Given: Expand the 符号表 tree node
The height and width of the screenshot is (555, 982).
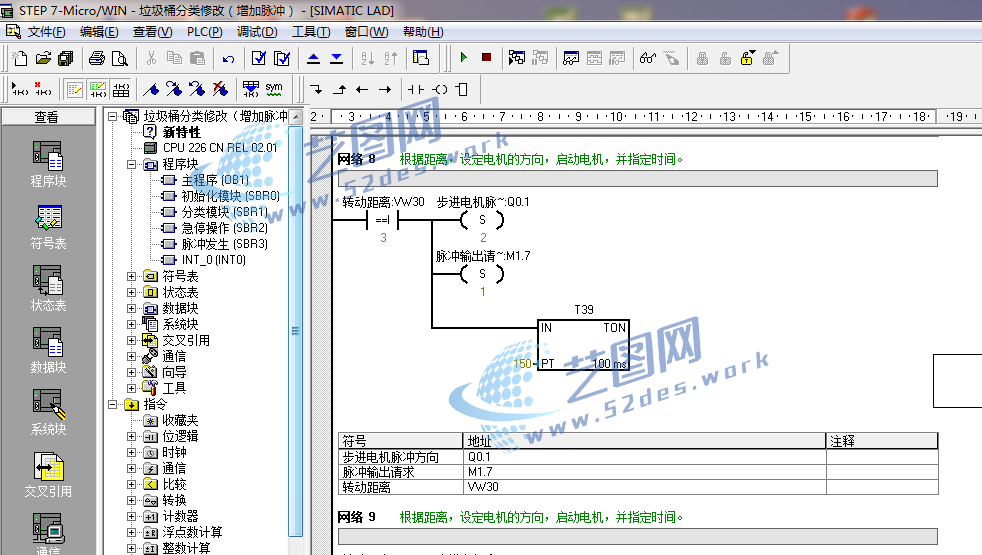Looking at the screenshot, I should (132, 276).
